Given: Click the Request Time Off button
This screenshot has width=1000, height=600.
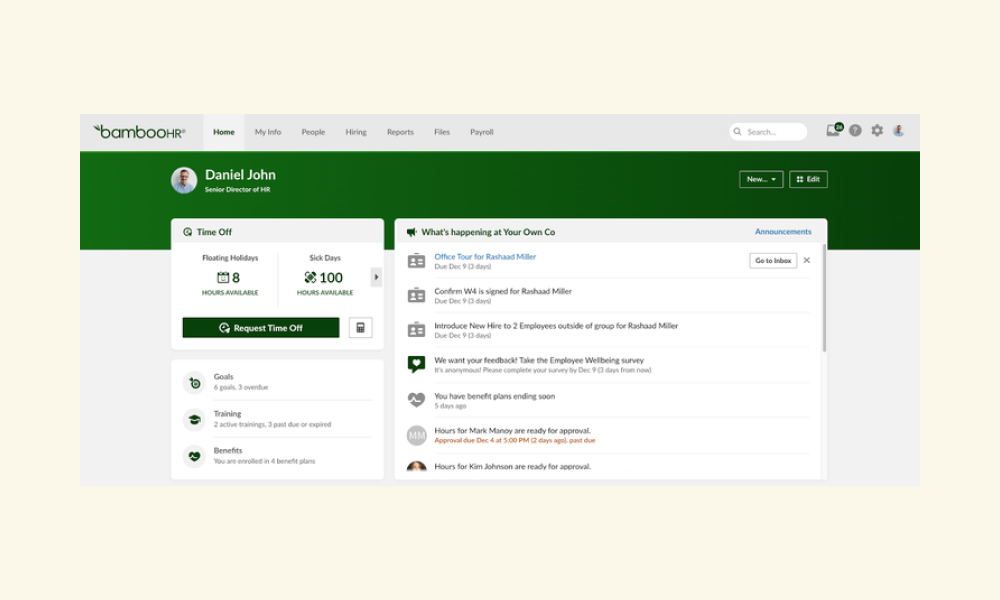Looking at the screenshot, I should click(261, 328).
